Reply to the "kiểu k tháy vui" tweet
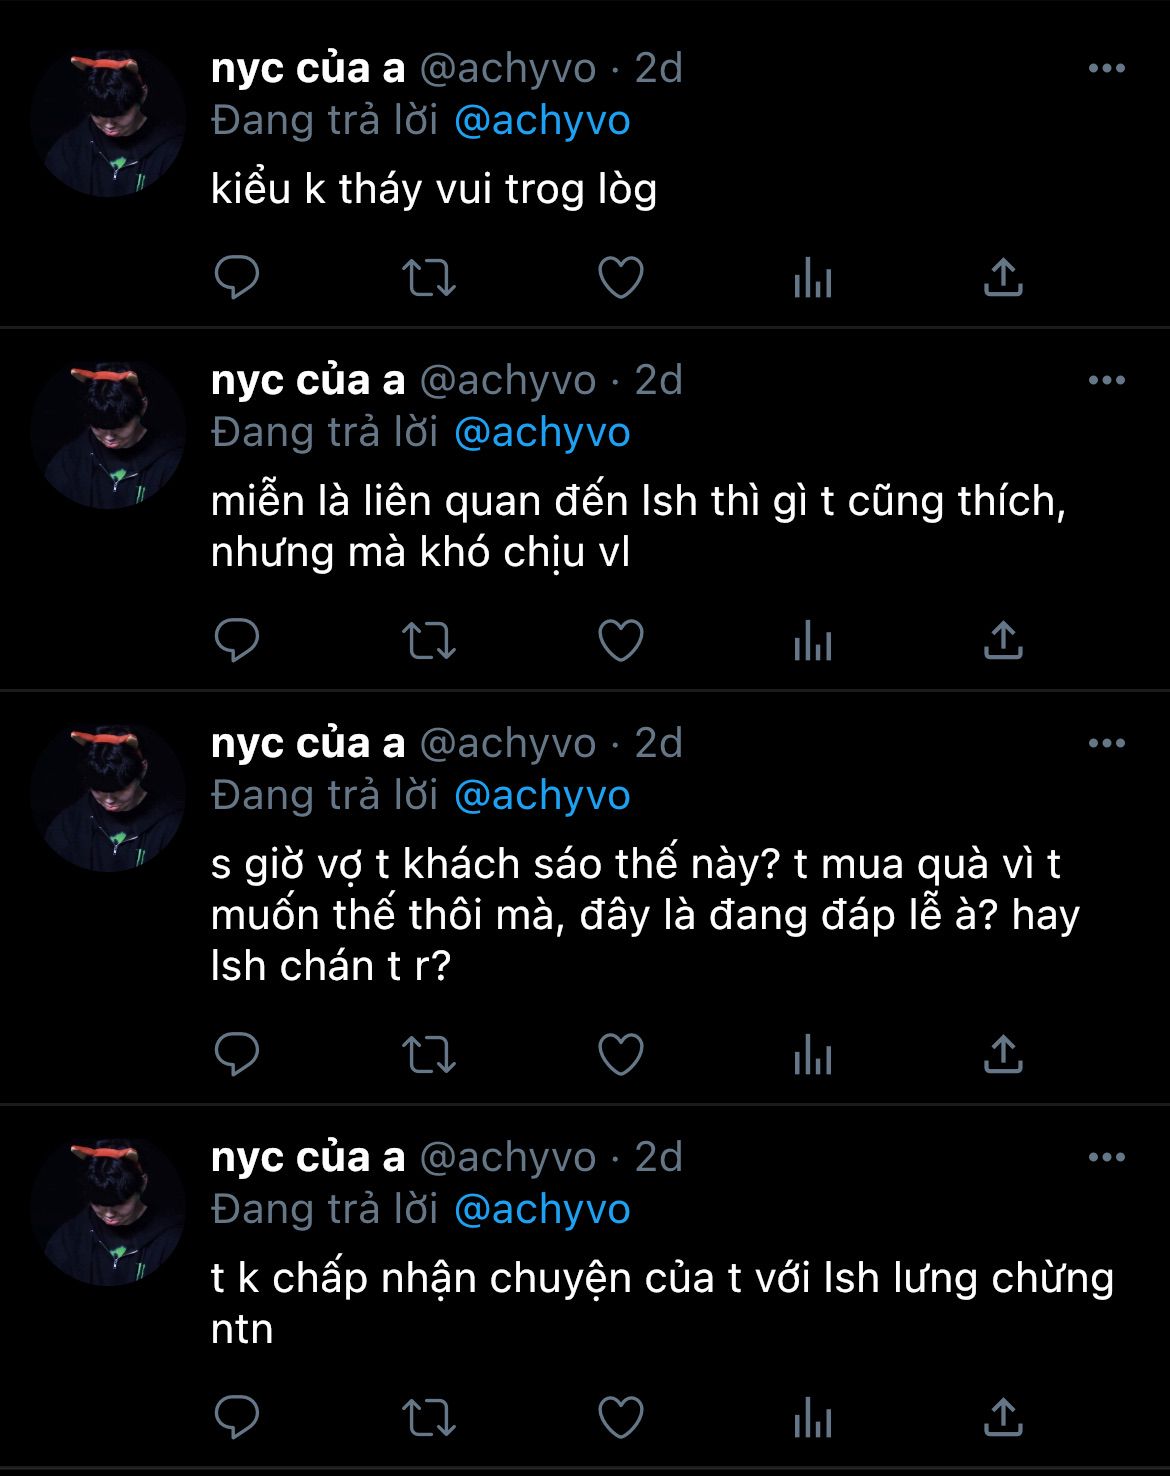This screenshot has height=1476, width=1170. tap(237, 278)
